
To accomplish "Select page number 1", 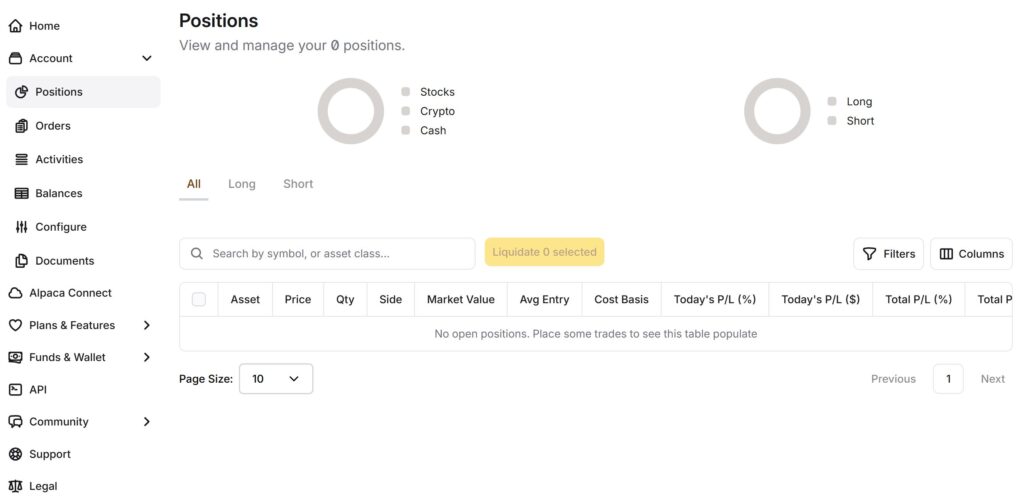I will coord(948,379).
